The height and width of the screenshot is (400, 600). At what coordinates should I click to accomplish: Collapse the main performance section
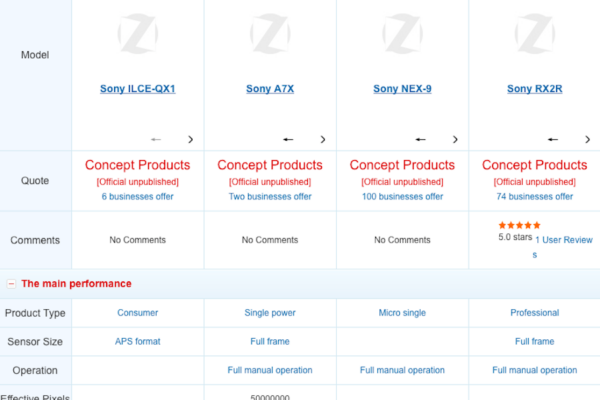(x=11, y=284)
